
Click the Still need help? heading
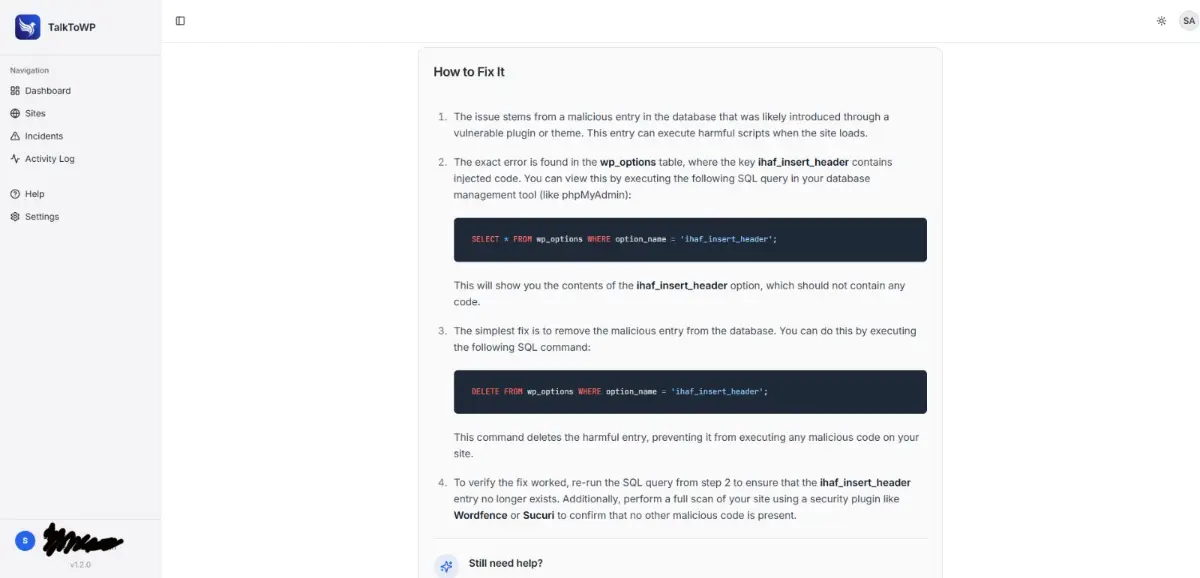point(506,563)
